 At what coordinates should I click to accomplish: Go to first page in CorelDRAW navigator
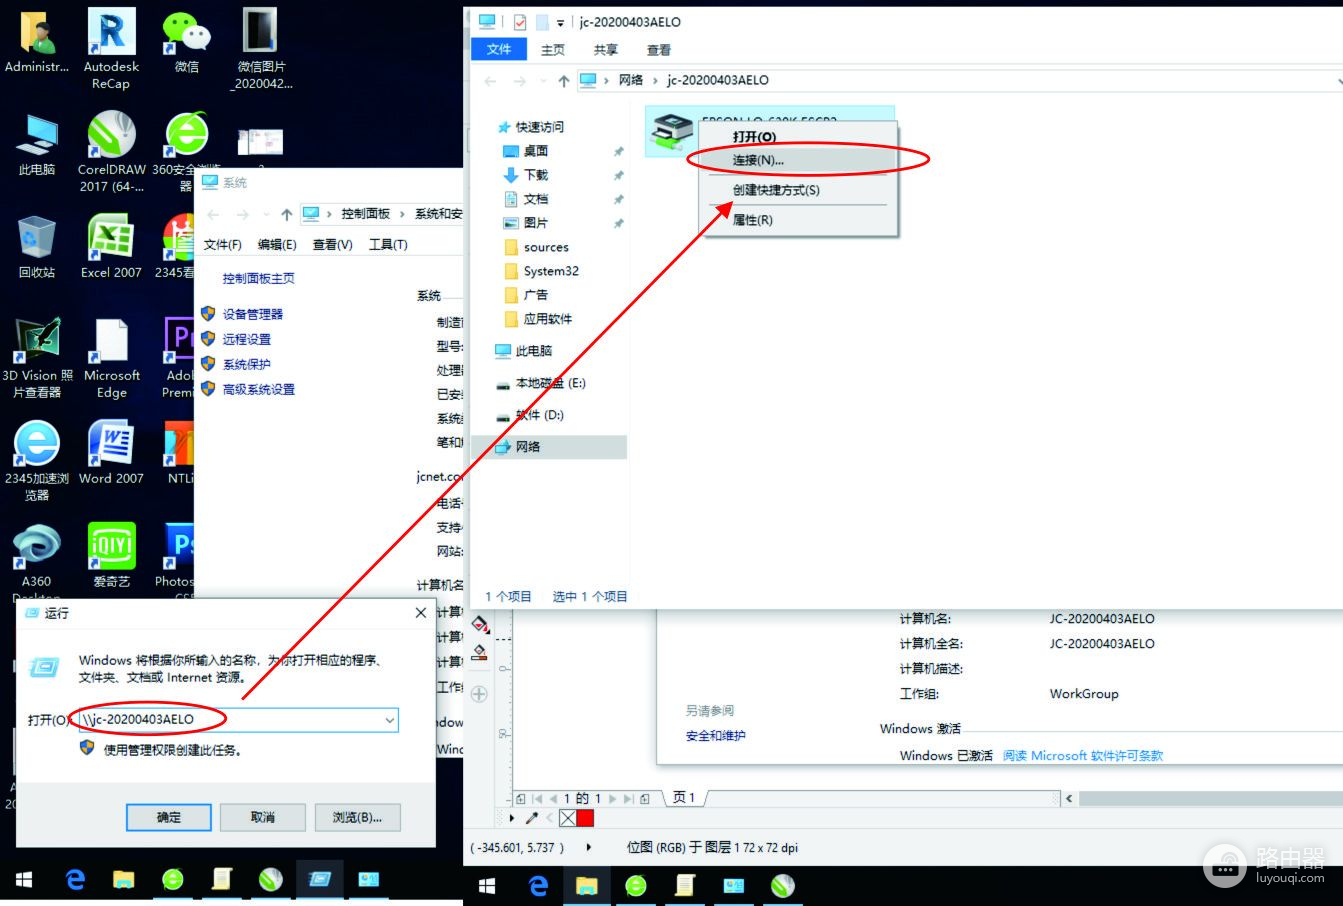click(537, 799)
